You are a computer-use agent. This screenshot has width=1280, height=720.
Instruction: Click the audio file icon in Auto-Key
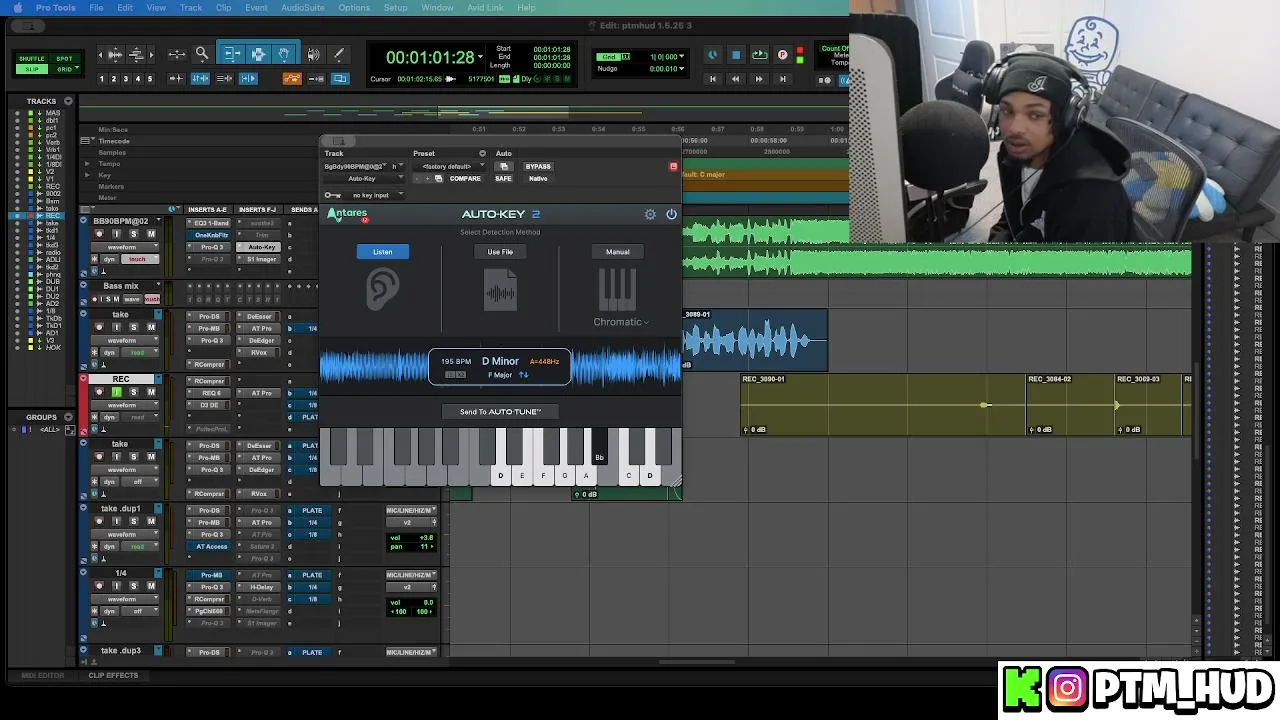tap(500, 291)
